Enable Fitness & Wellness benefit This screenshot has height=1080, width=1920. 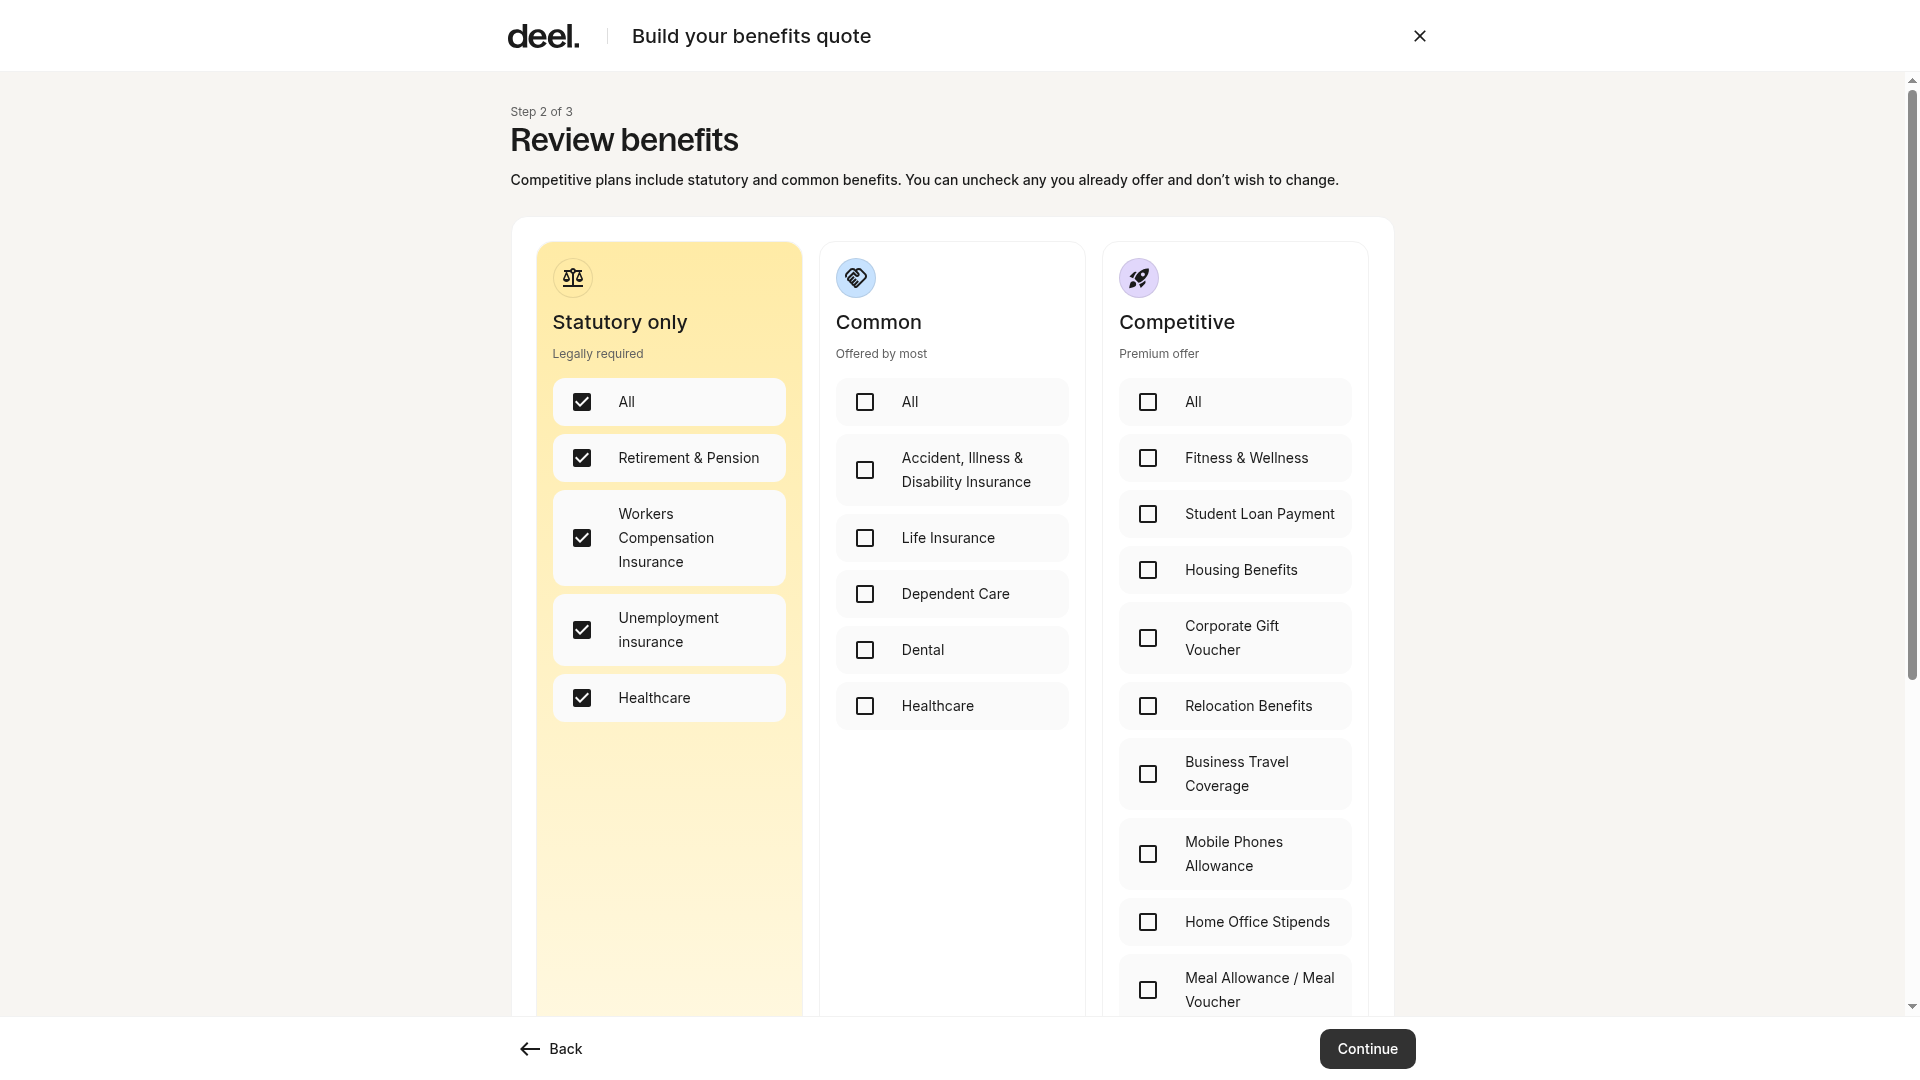point(1148,458)
